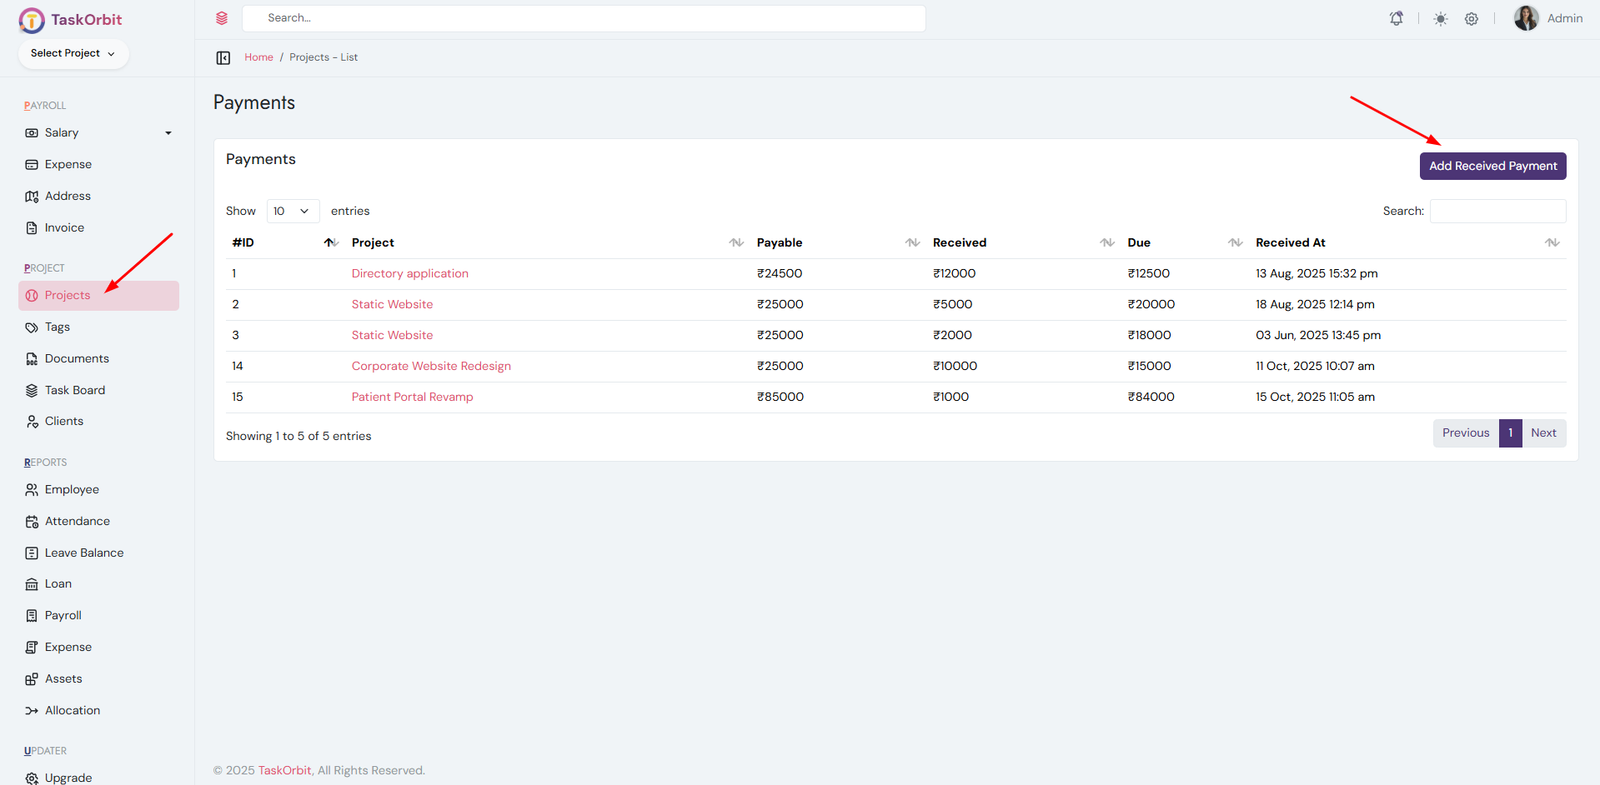Click the "Showing 1 to 5 of 5 entries" text
This screenshot has width=1600, height=785.
298,437
